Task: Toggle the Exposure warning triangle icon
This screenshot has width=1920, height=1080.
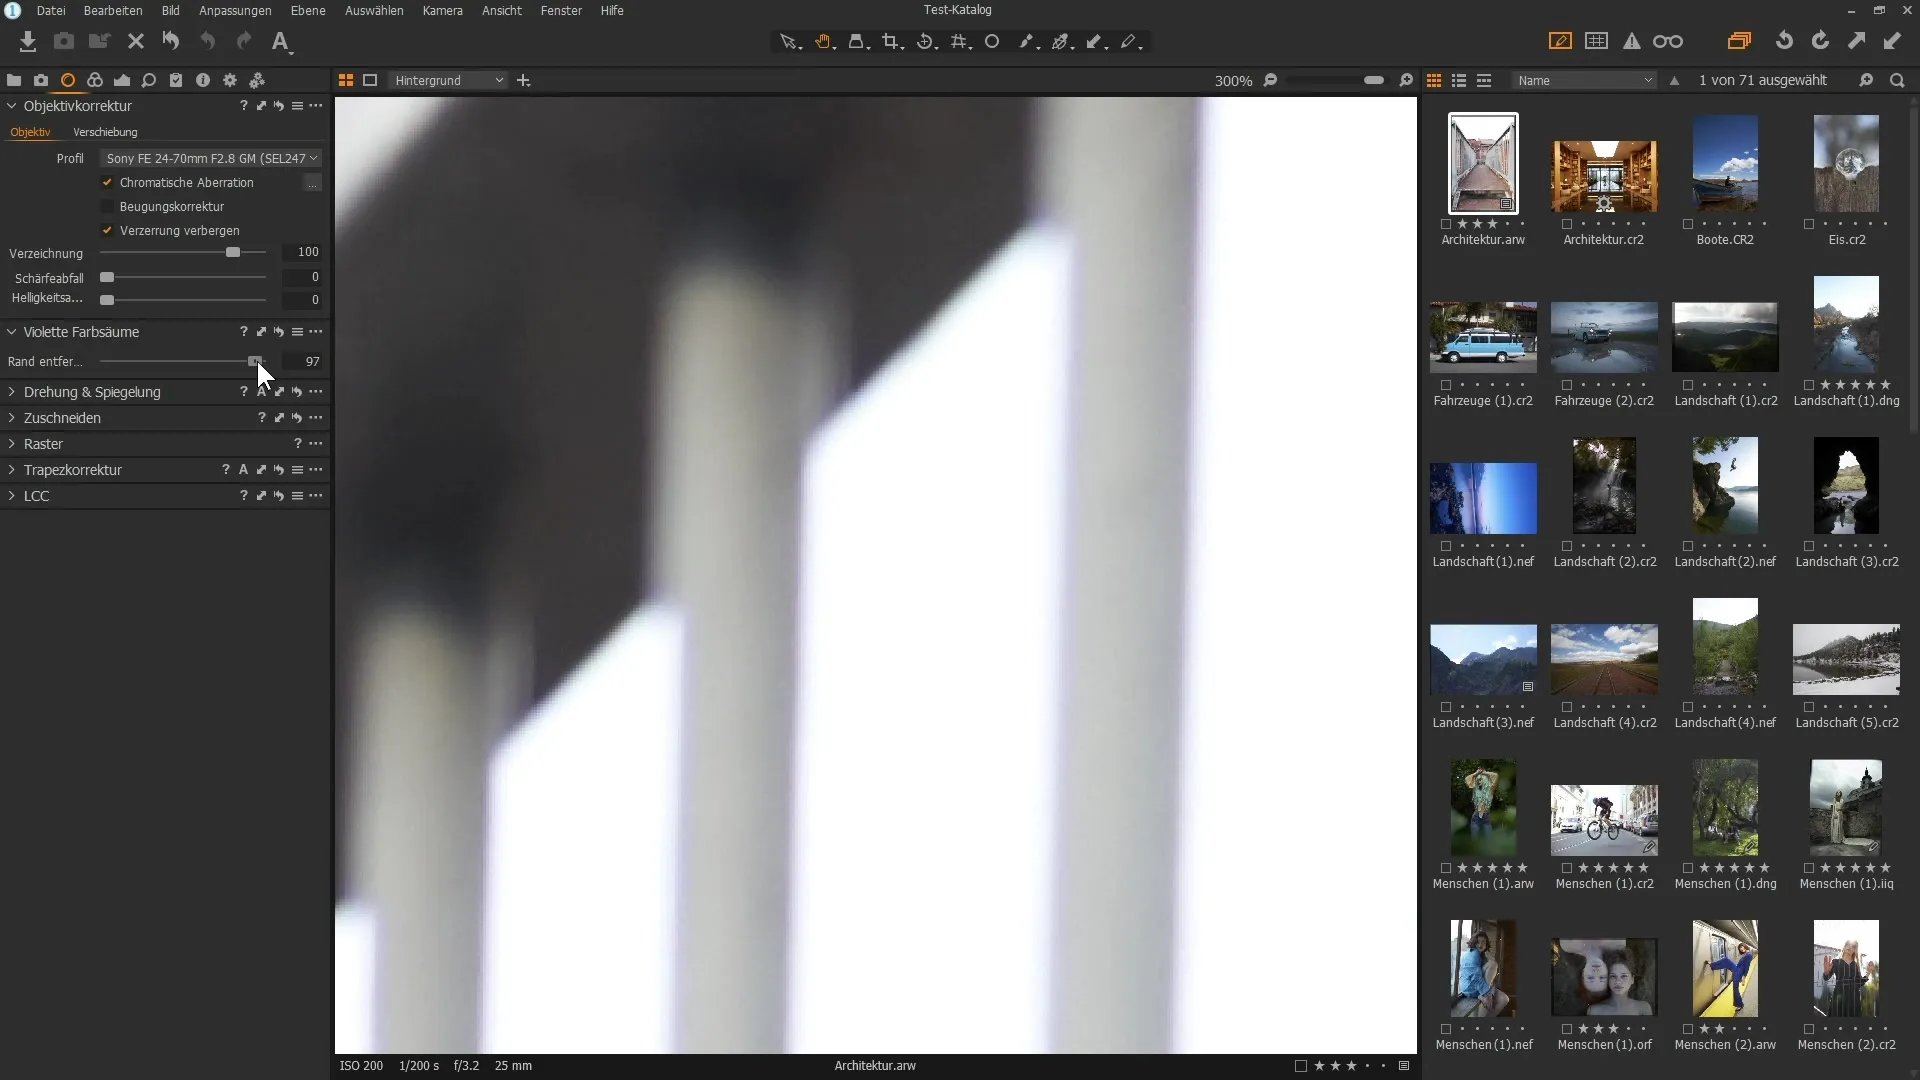Action: click(x=1632, y=41)
